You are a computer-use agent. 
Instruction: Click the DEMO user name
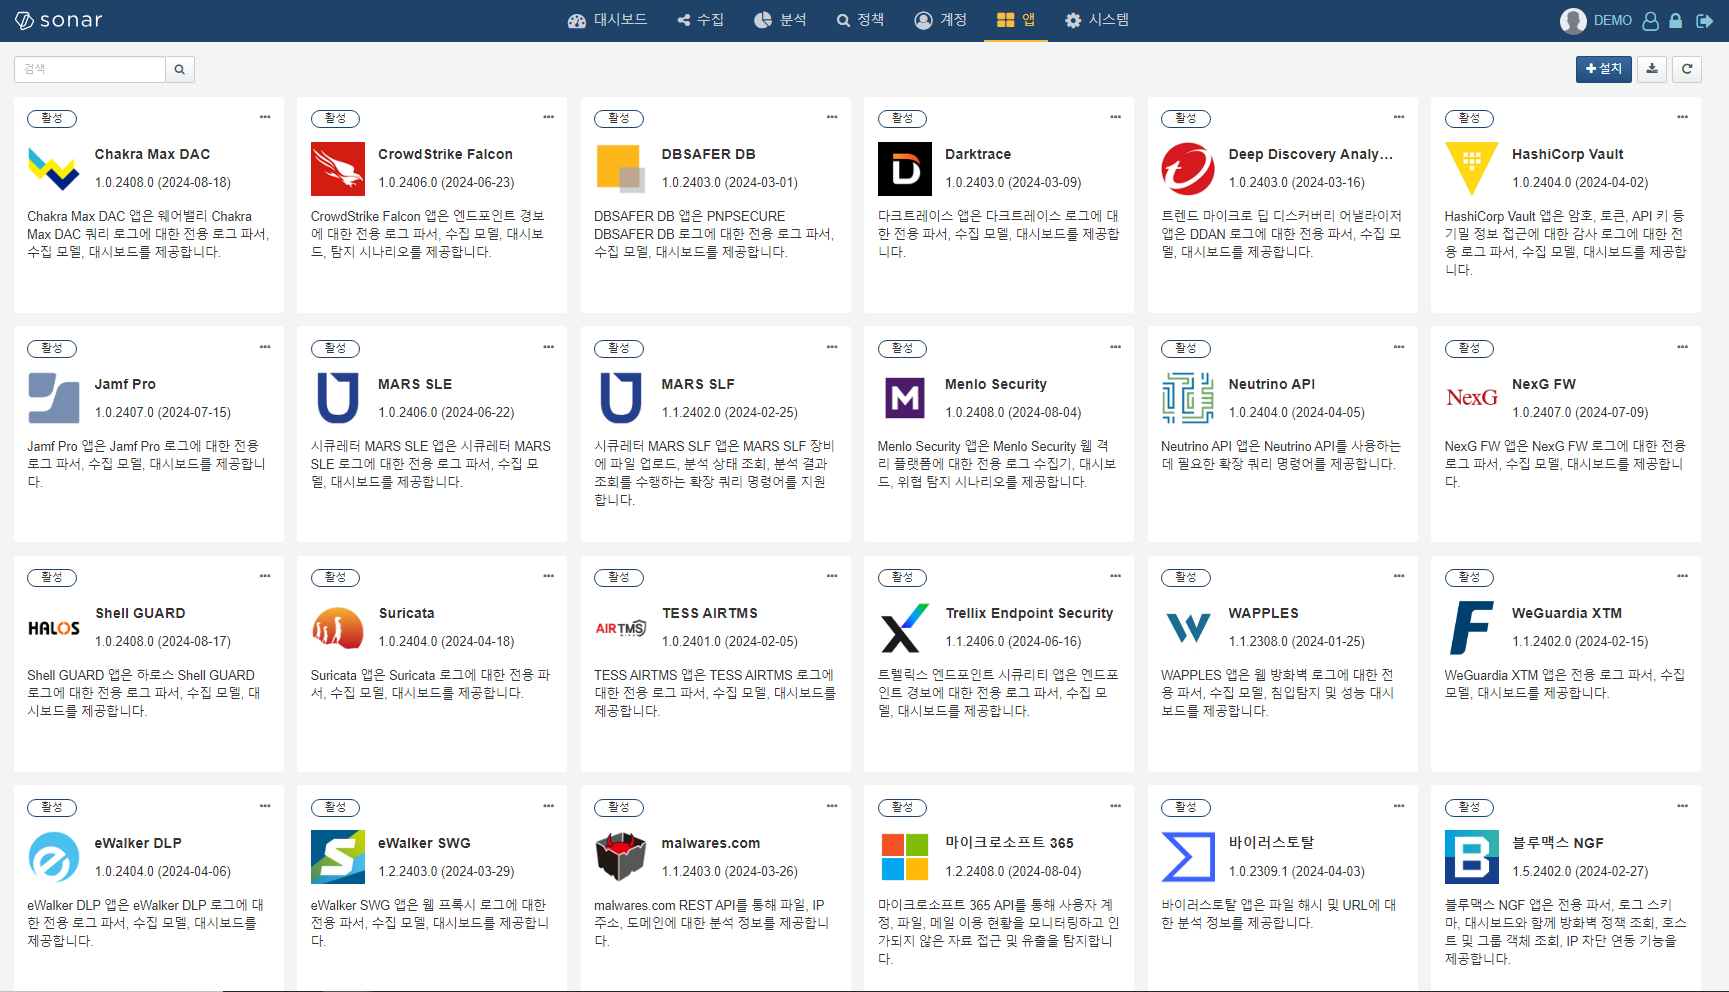point(1612,20)
